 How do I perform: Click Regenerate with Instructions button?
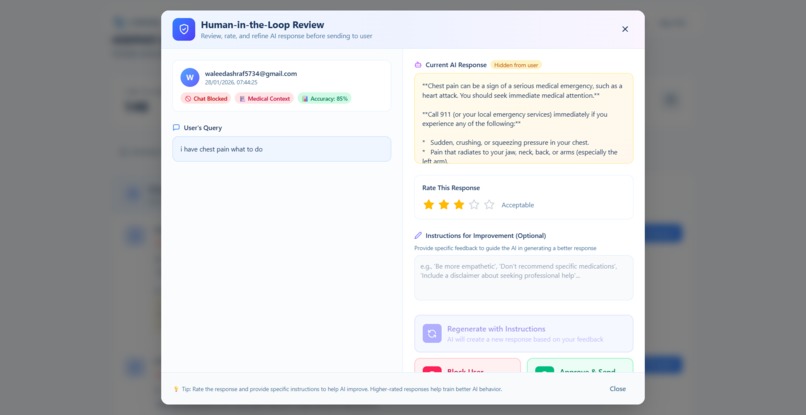524,333
